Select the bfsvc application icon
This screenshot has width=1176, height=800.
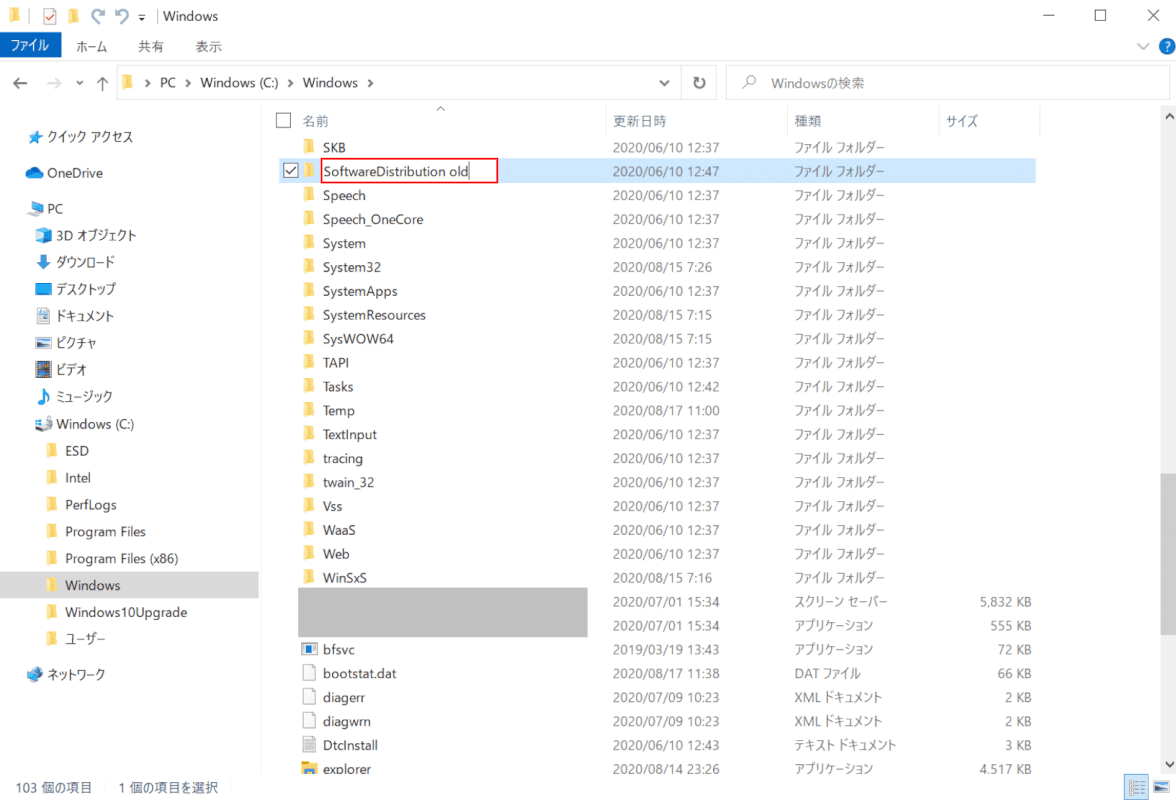[x=309, y=649]
